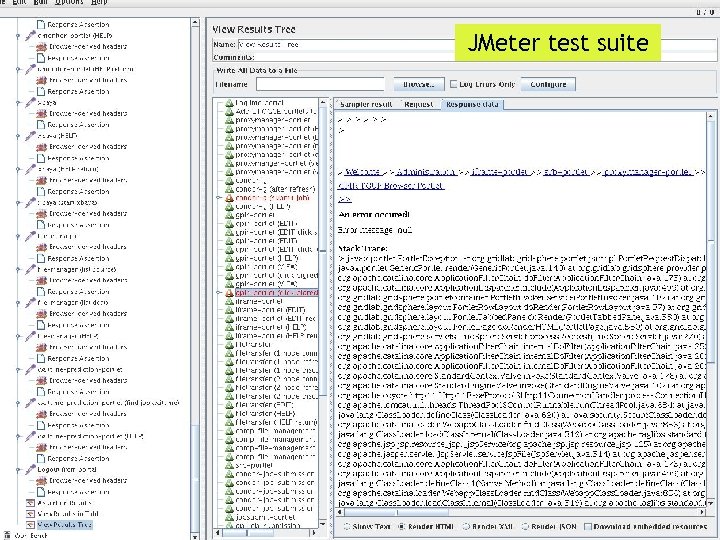Open the Run menu

click(41, 2)
